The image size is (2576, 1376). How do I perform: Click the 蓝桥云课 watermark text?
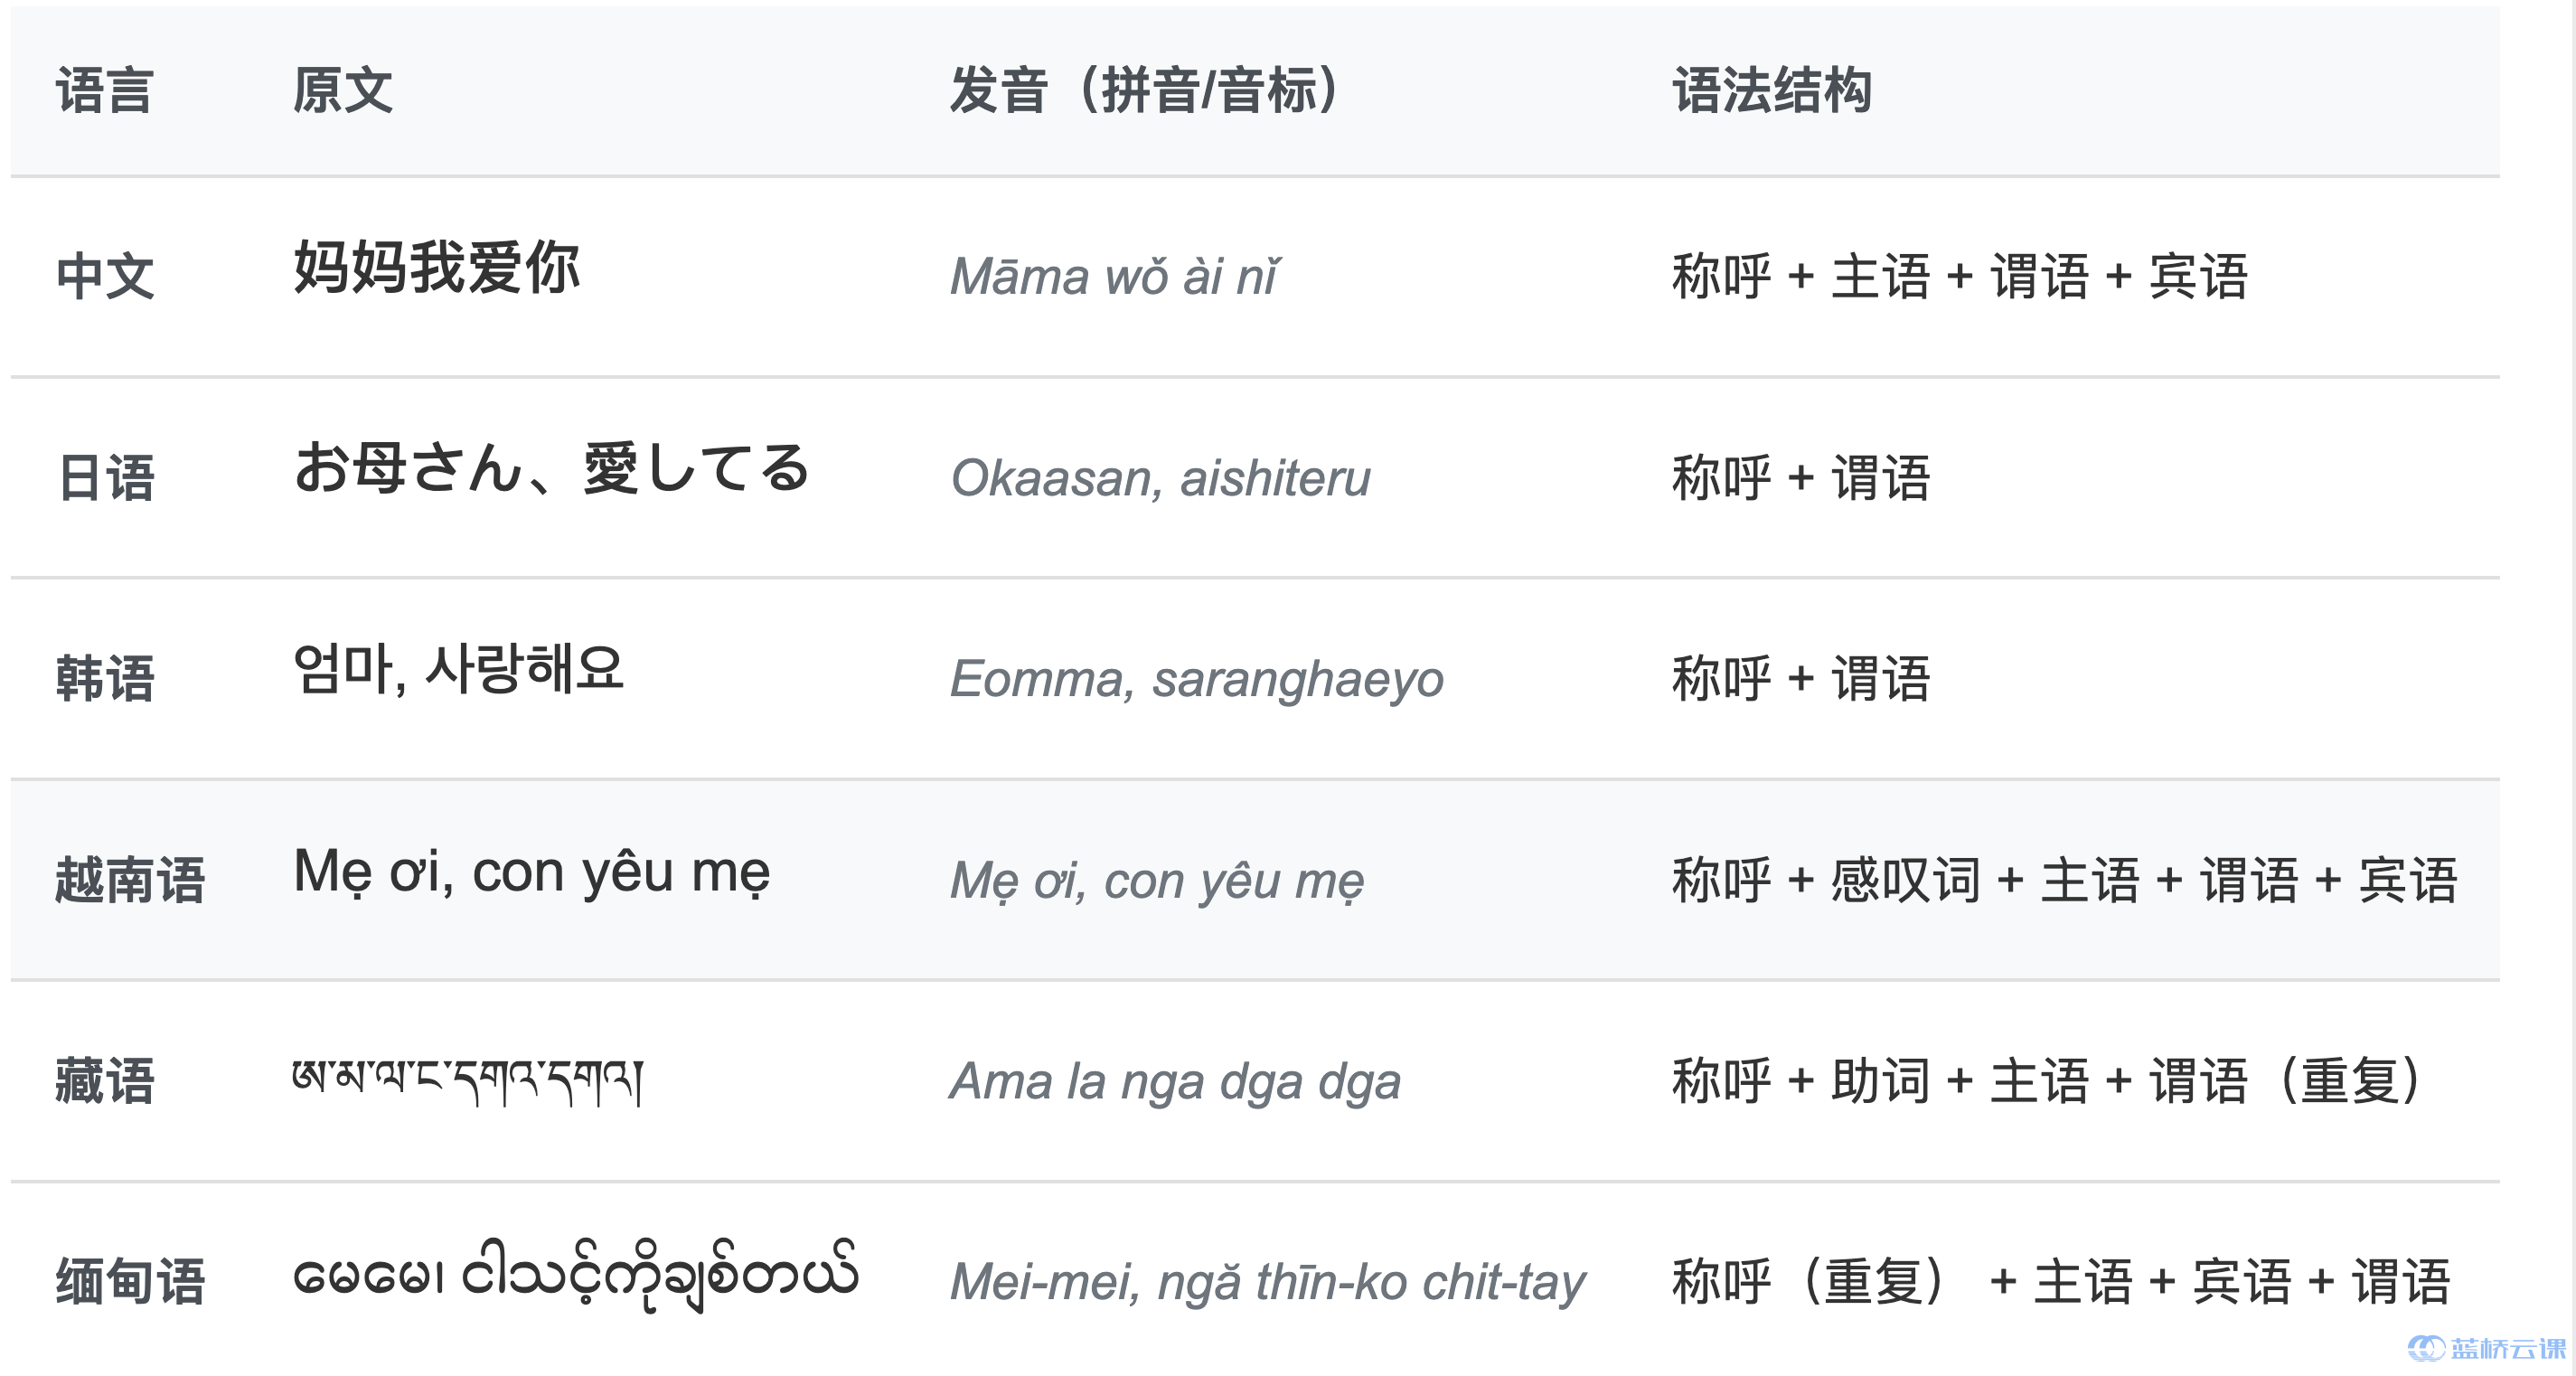(x=2508, y=1349)
